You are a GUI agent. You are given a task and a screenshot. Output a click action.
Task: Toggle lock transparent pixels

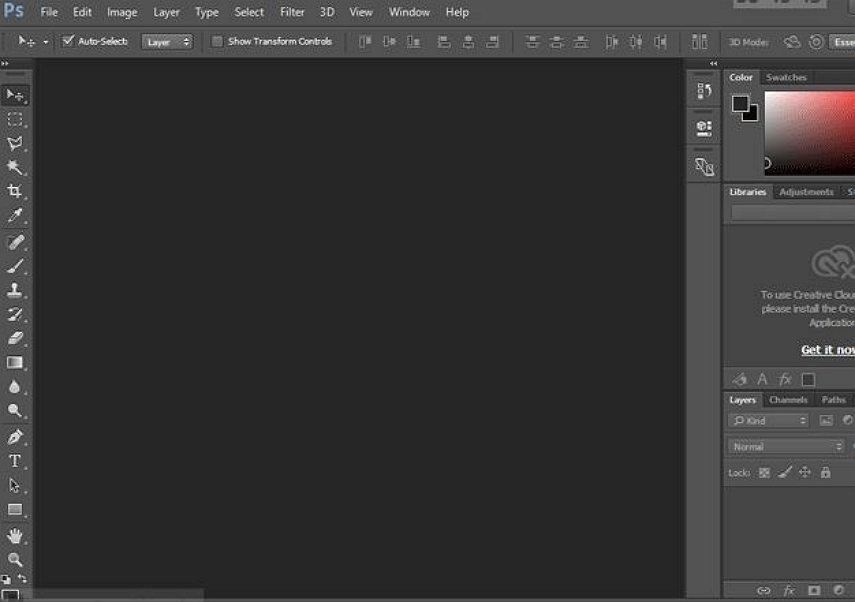764,473
